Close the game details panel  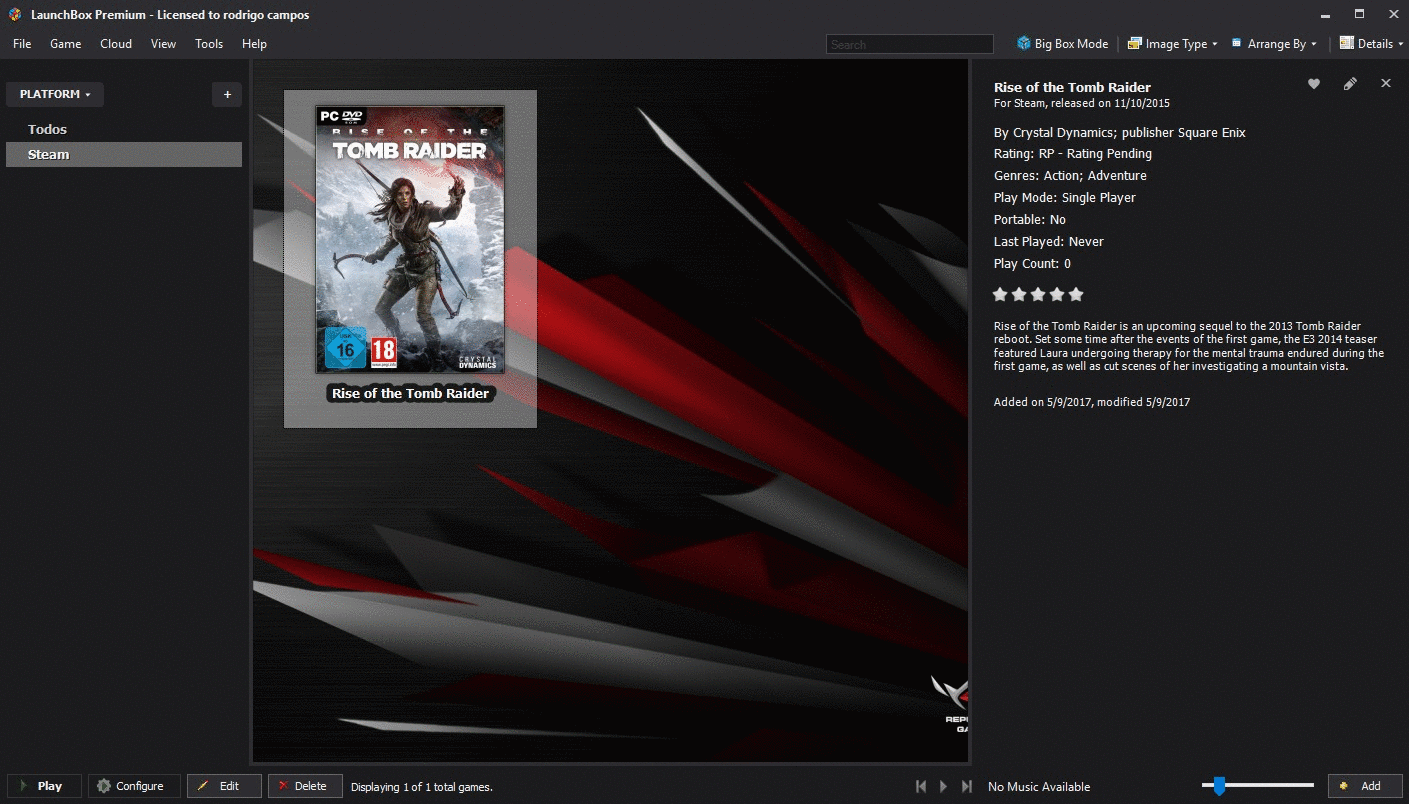coord(1386,84)
